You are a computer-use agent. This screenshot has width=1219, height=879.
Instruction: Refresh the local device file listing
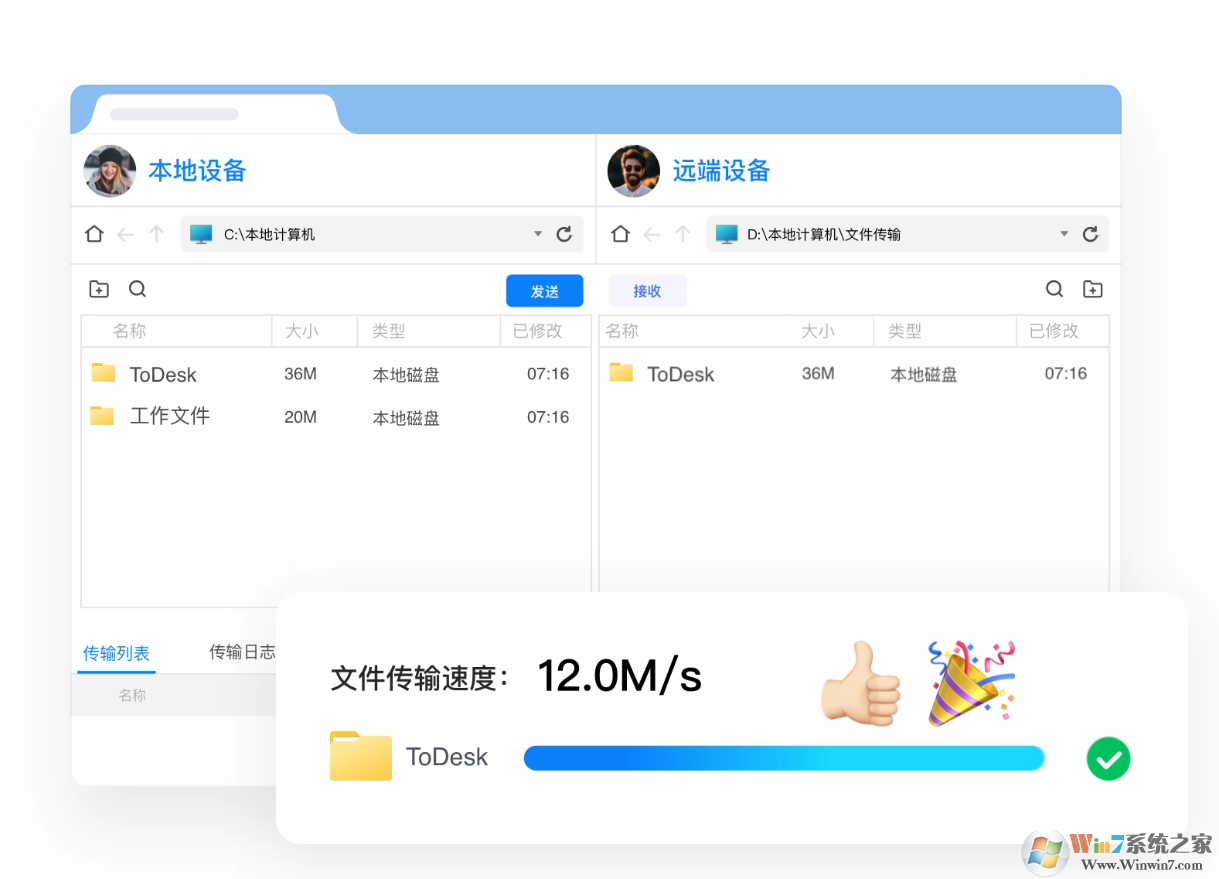tap(565, 233)
